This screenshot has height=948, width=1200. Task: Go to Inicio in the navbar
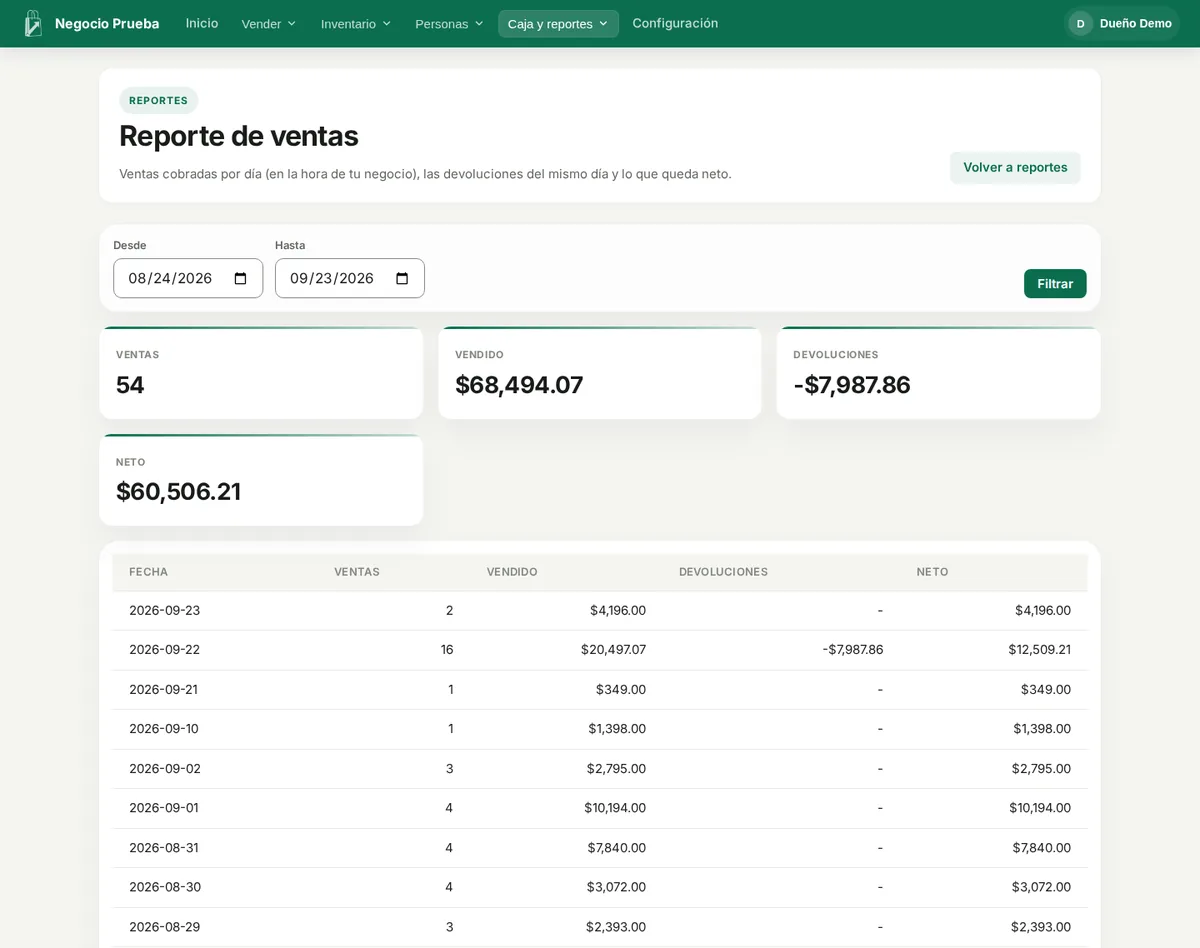point(202,23)
